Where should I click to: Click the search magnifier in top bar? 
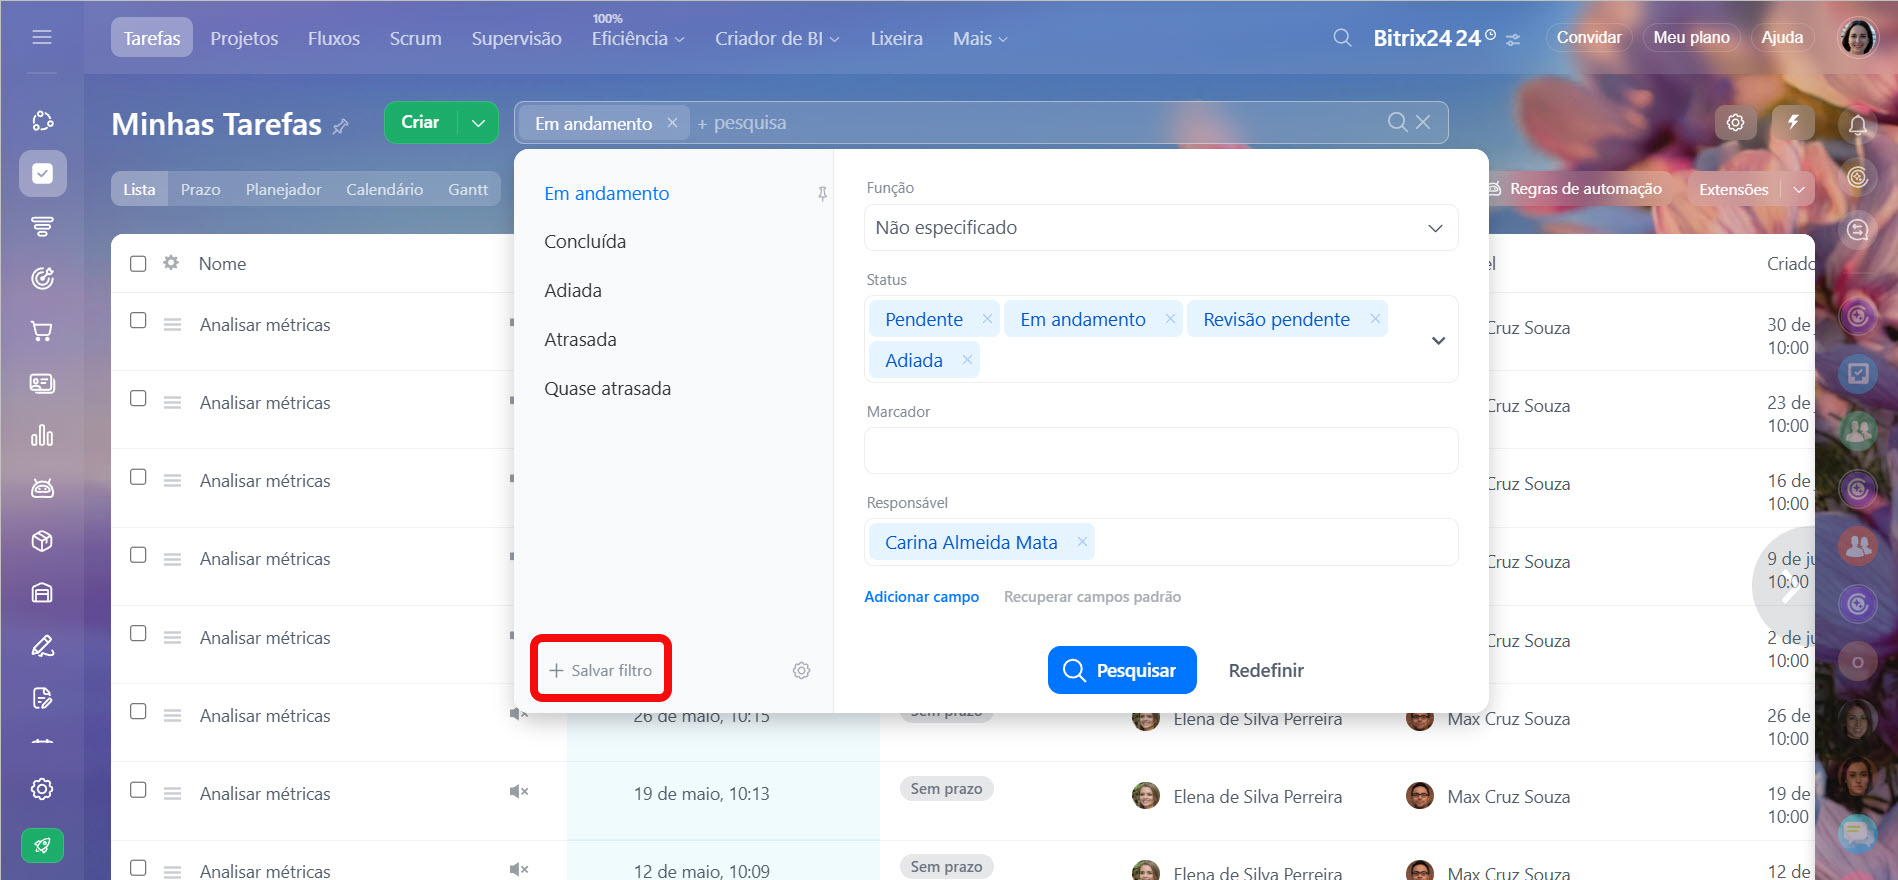click(x=1342, y=38)
